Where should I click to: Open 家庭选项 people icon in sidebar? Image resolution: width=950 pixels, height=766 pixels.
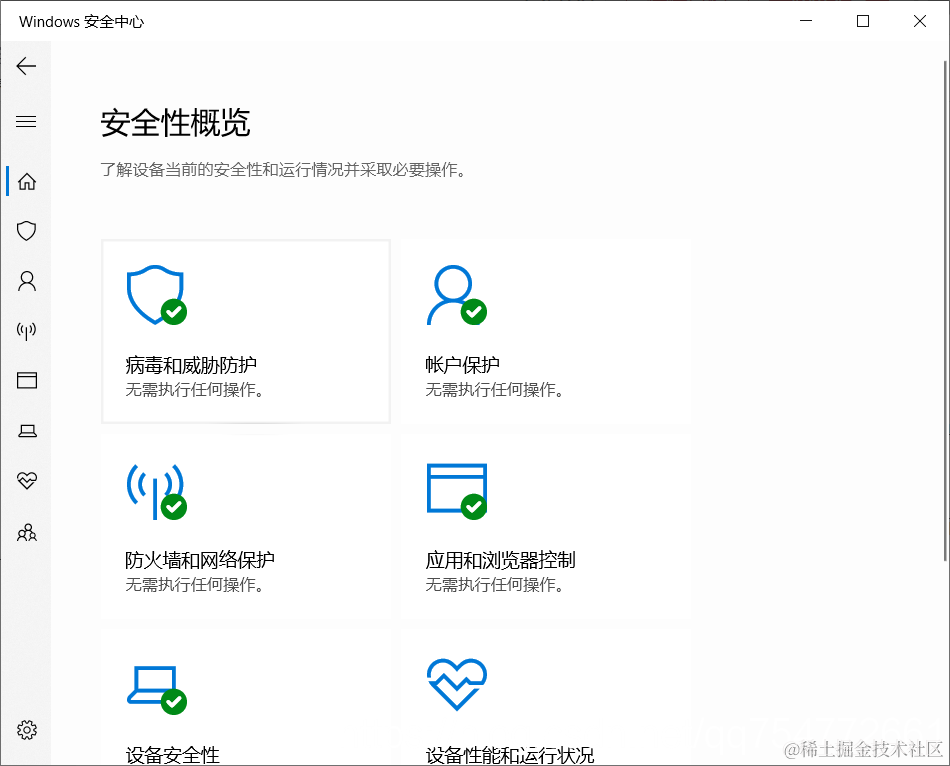[x=27, y=532]
